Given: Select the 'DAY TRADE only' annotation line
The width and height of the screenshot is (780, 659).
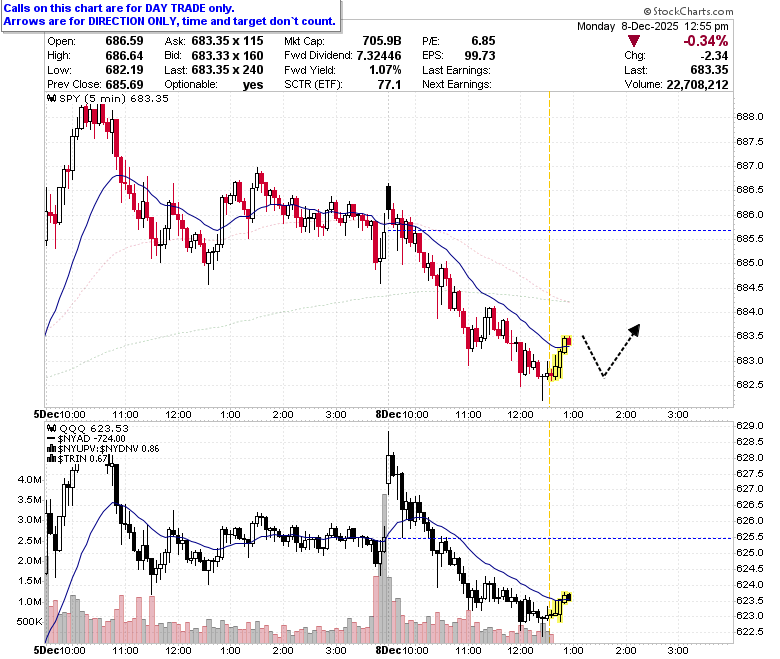Looking at the screenshot, I should 119,8.
